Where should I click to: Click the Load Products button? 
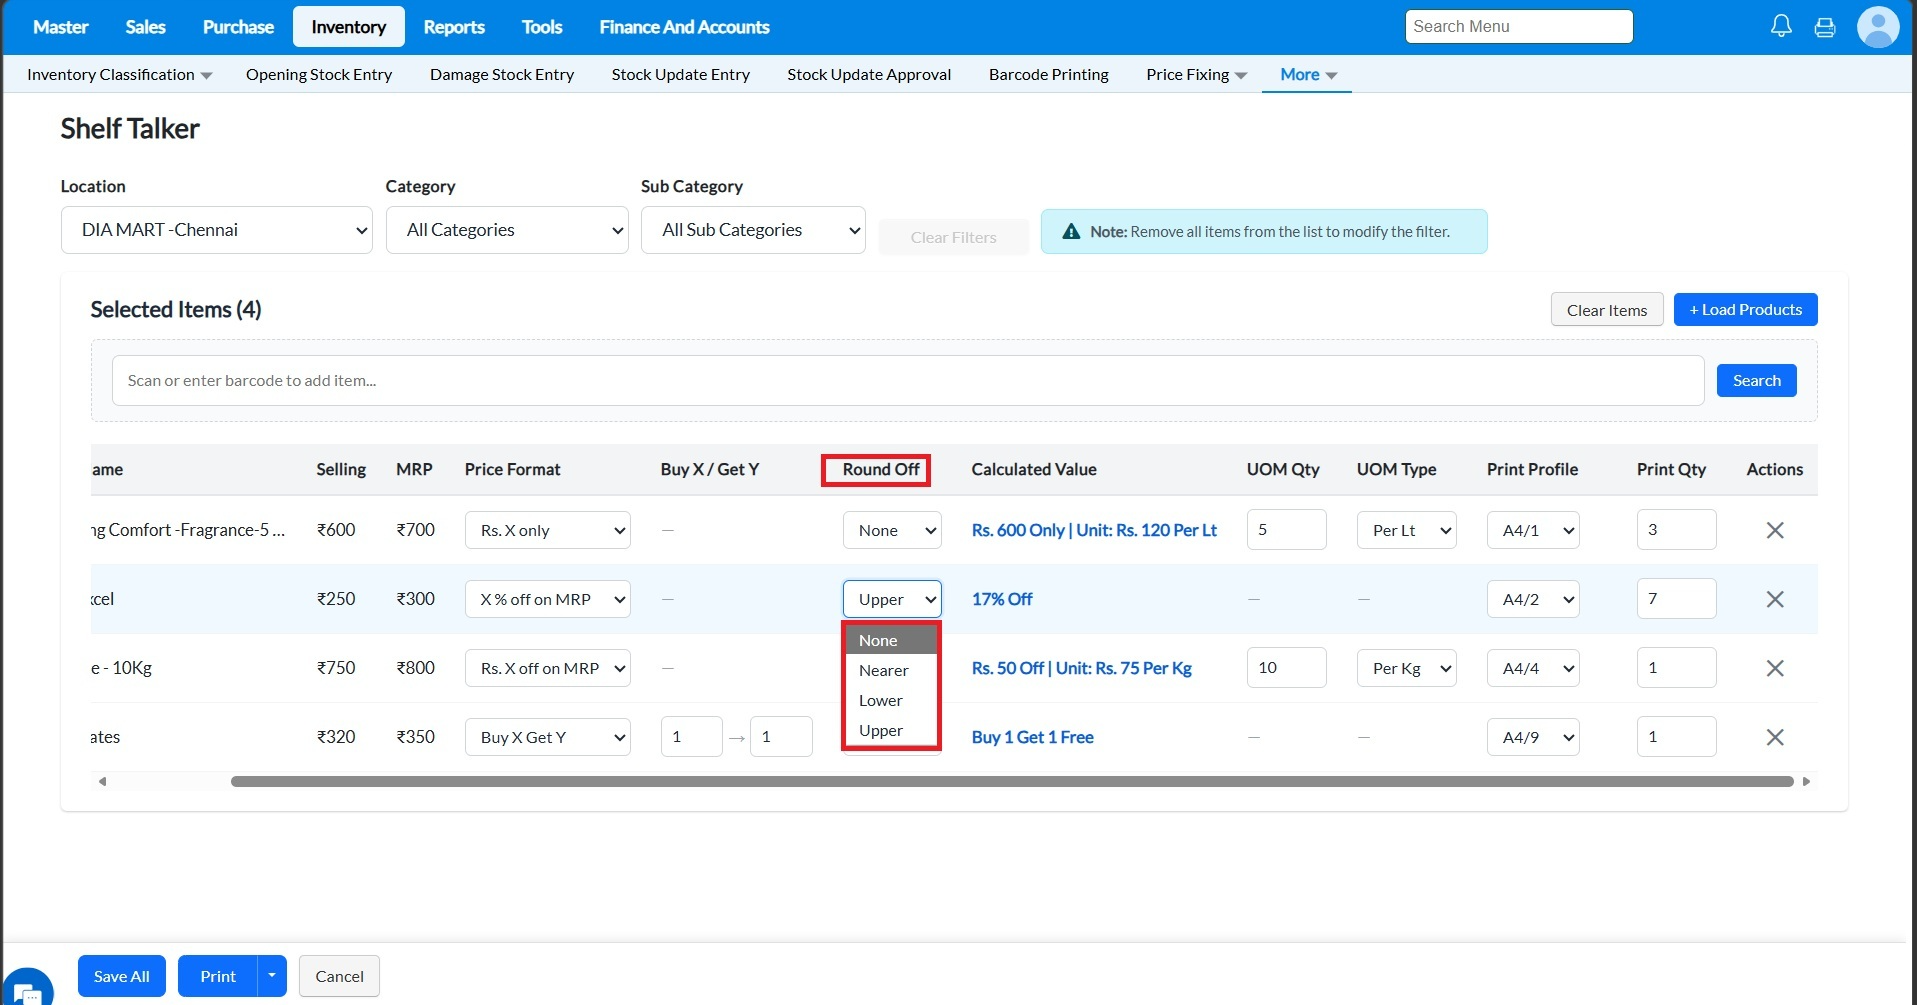[x=1745, y=310]
